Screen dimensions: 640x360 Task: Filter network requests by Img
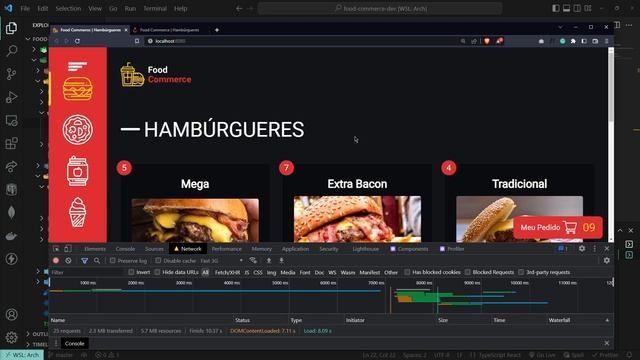(x=271, y=272)
